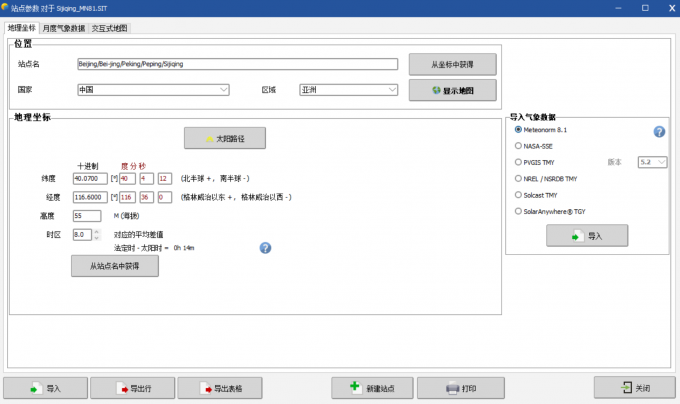Screen dimensions: 680x404
Task: Click the 显示地图 show map button
Action: [x=452, y=90]
